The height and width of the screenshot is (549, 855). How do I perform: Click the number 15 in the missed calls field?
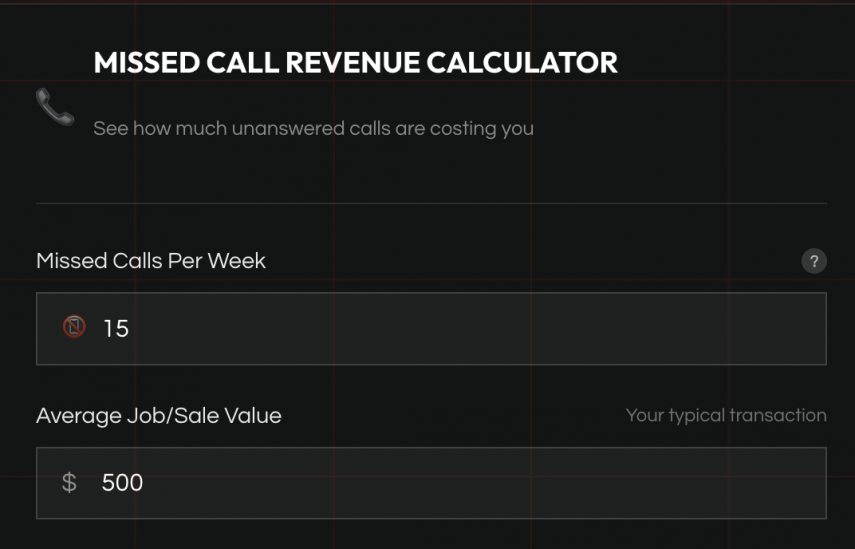pos(116,328)
